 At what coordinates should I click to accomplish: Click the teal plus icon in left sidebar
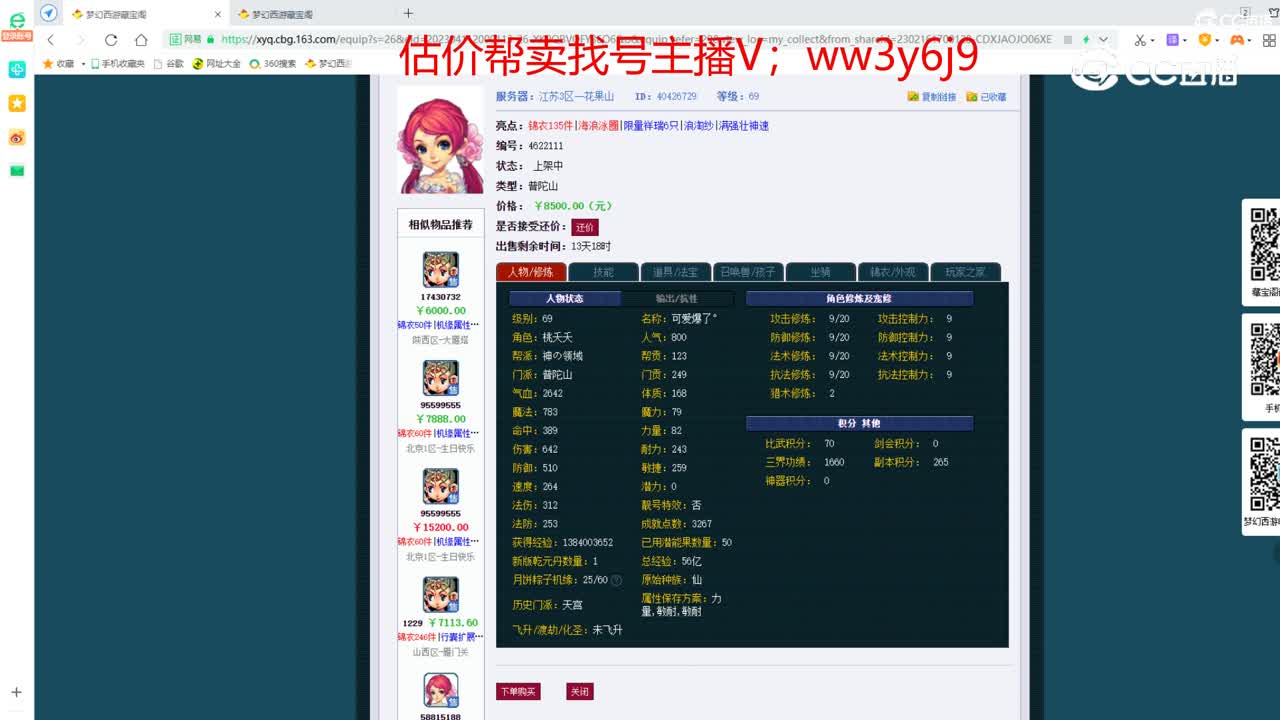pyautogui.click(x=17, y=70)
